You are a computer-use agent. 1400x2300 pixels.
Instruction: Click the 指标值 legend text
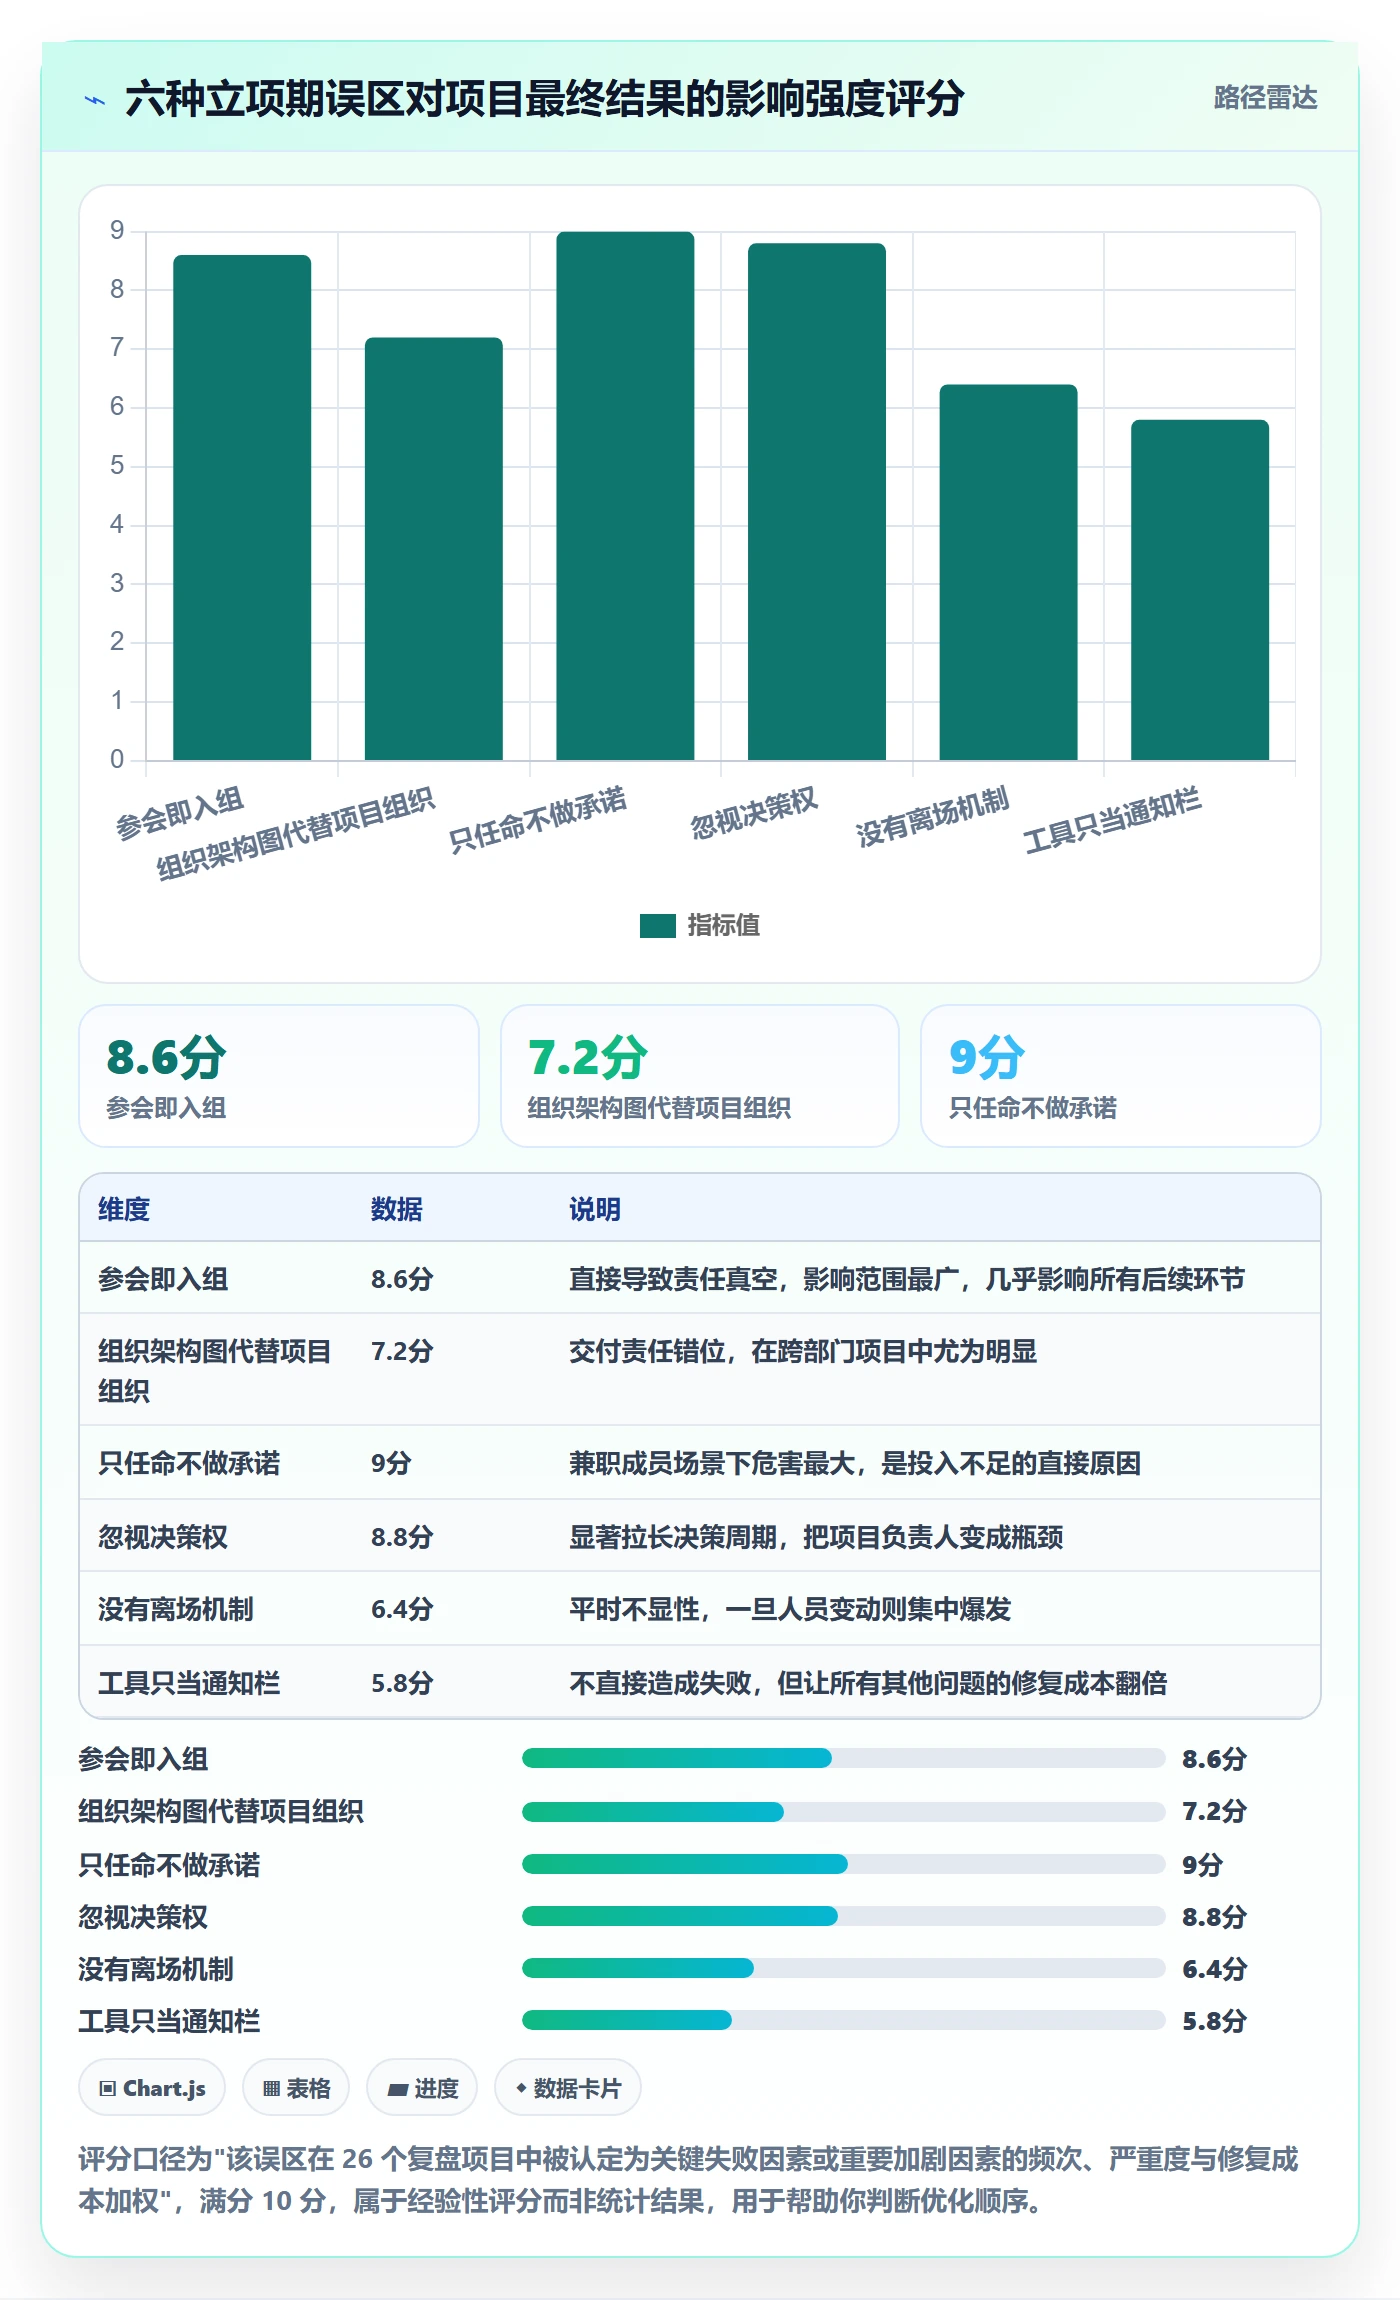click(724, 926)
